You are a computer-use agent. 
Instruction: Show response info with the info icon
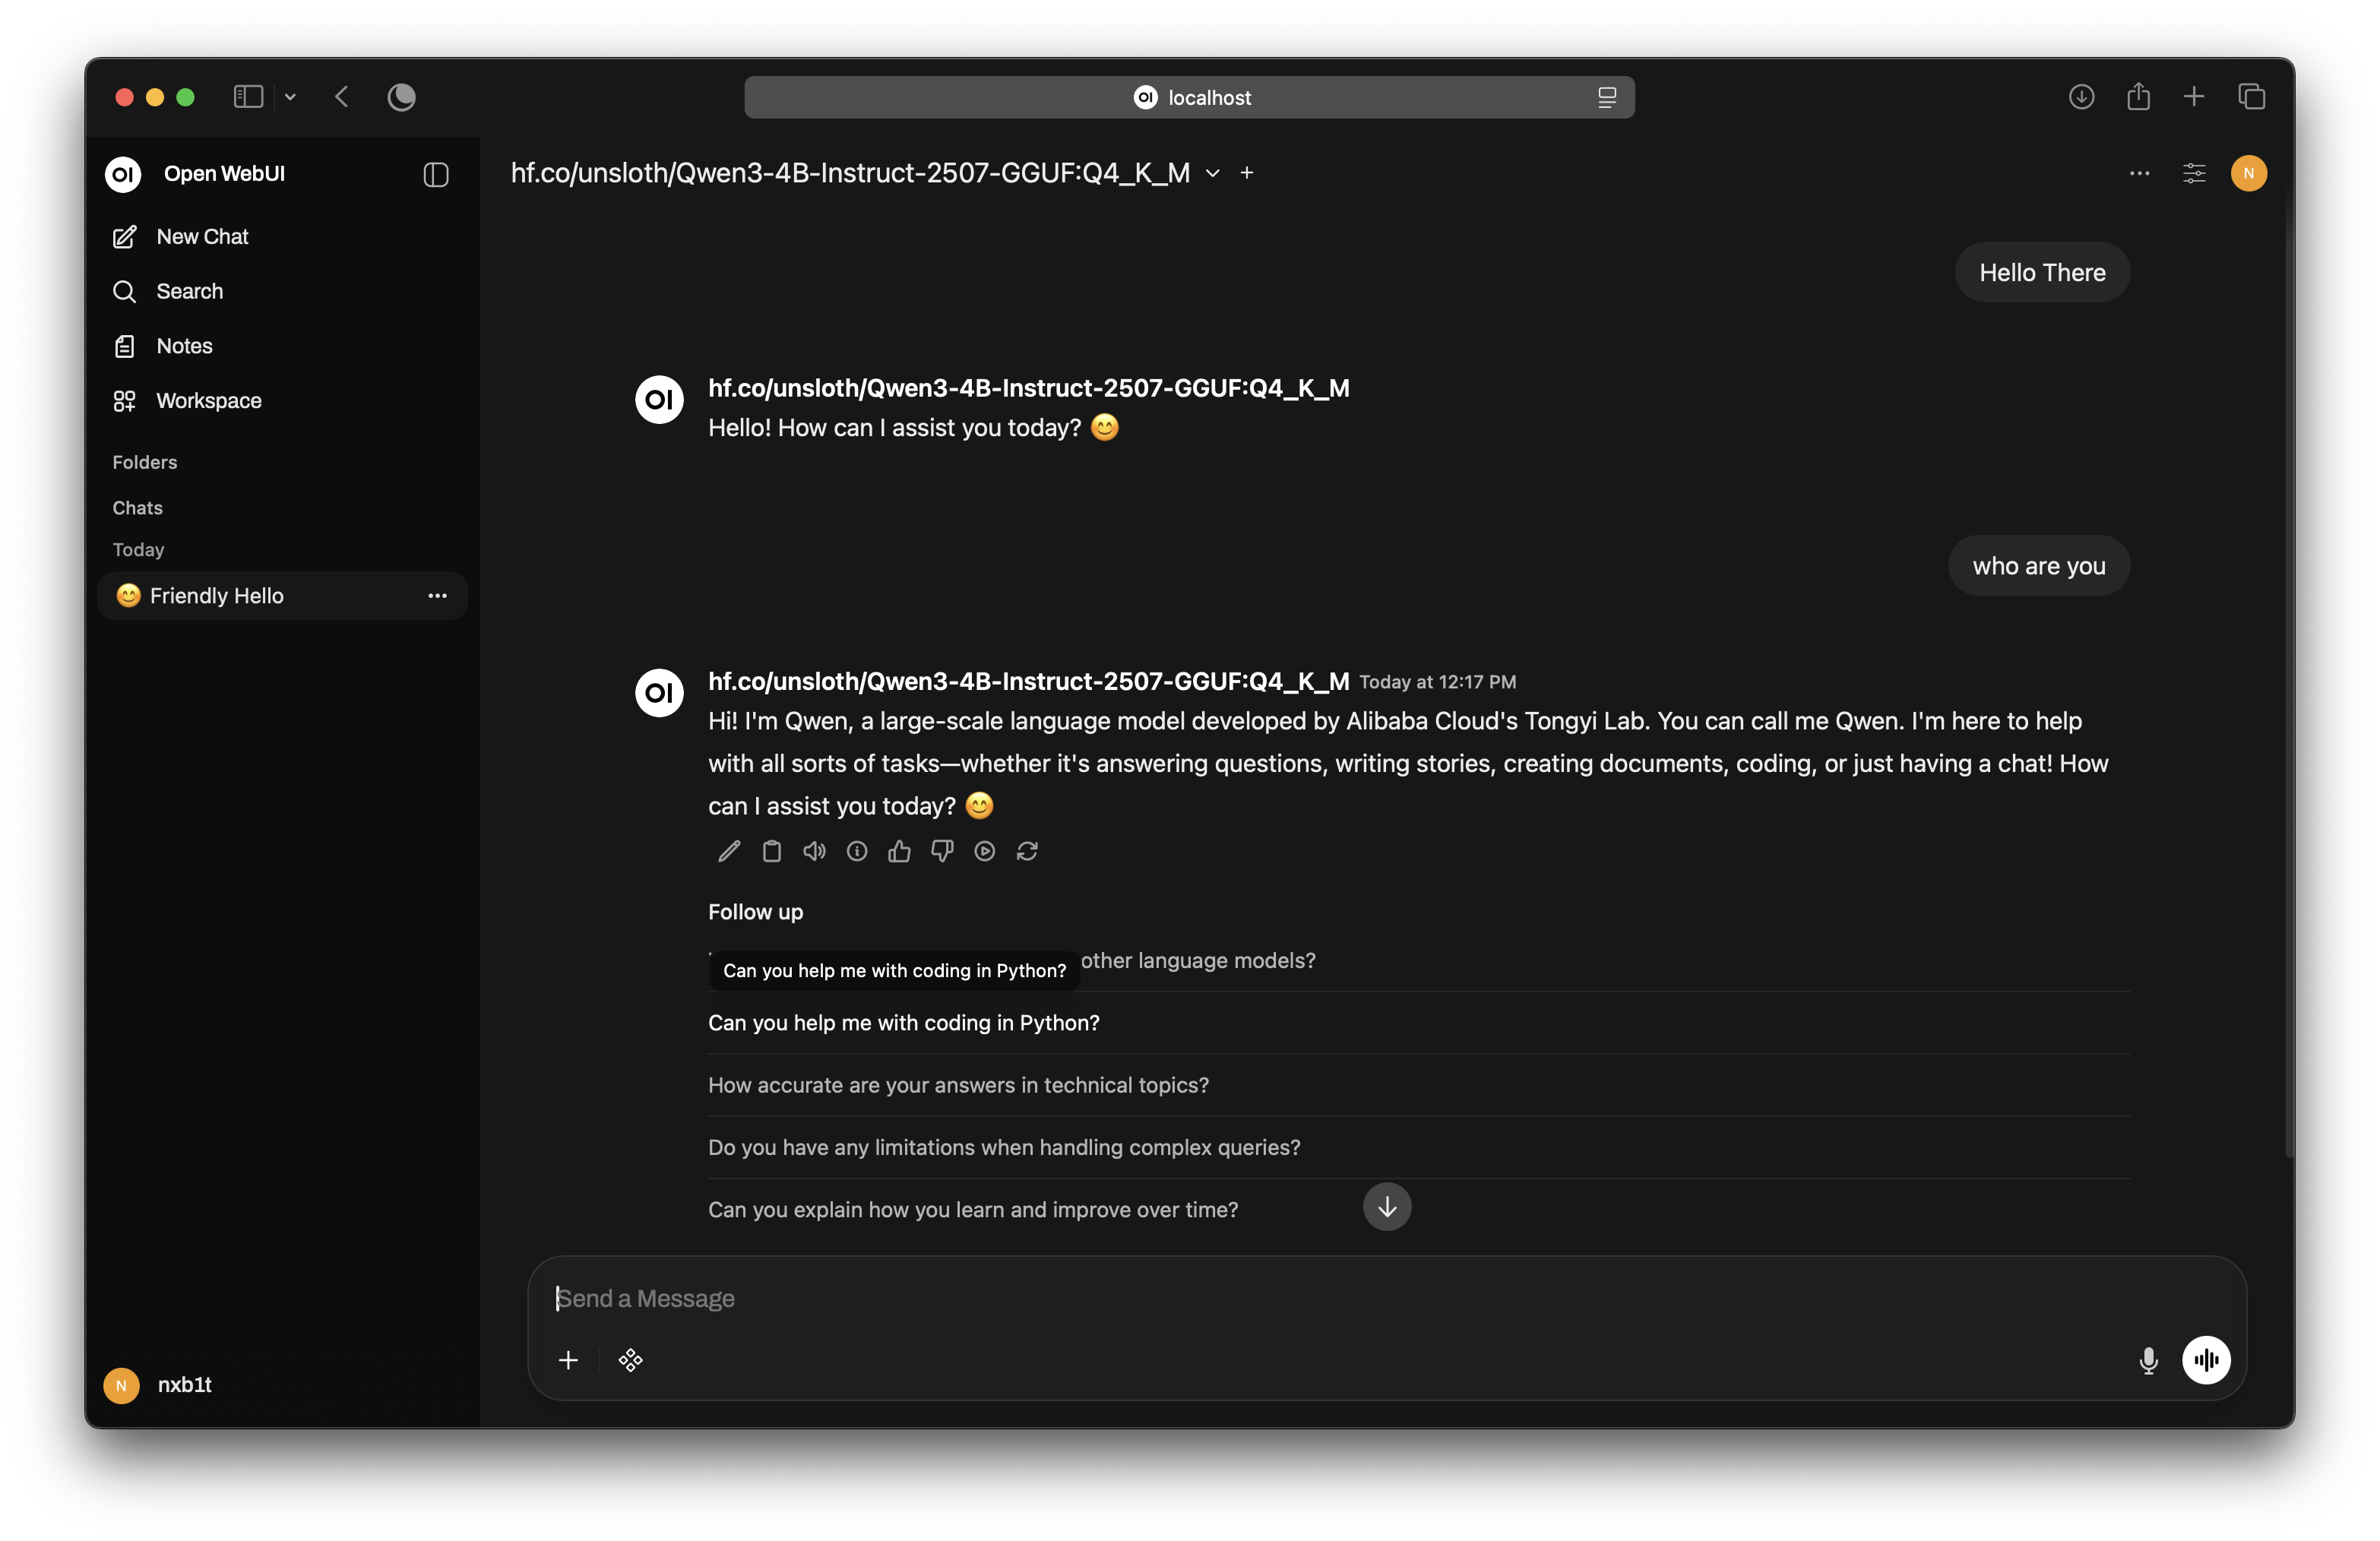[x=856, y=851]
